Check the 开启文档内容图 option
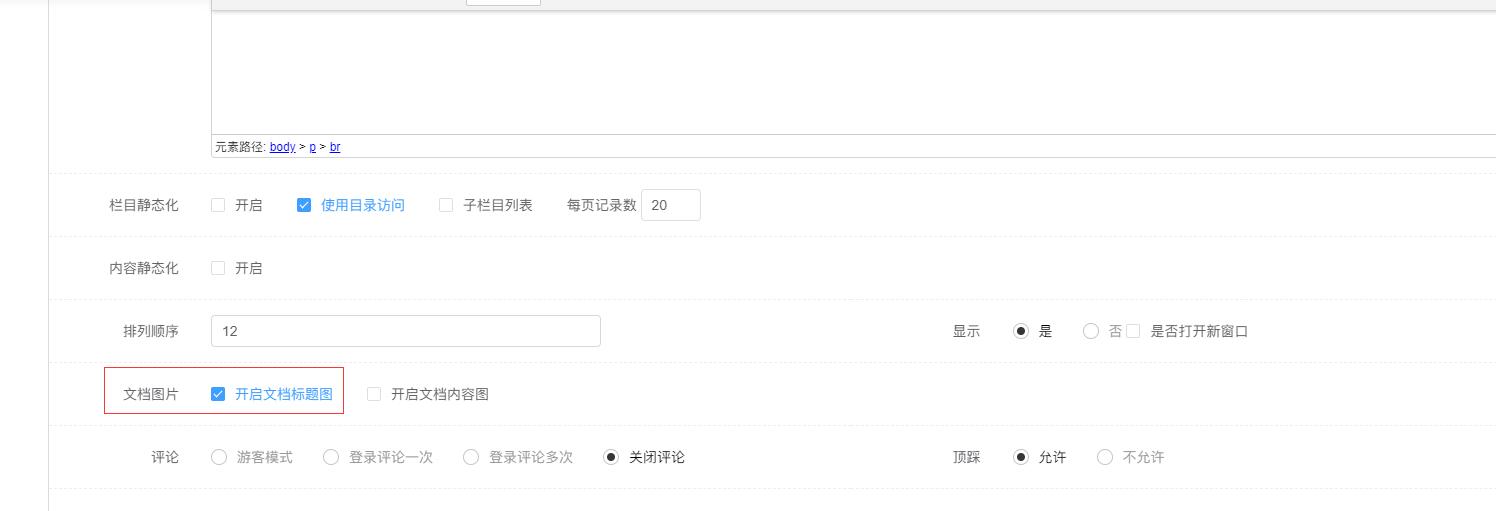 [x=374, y=394]
